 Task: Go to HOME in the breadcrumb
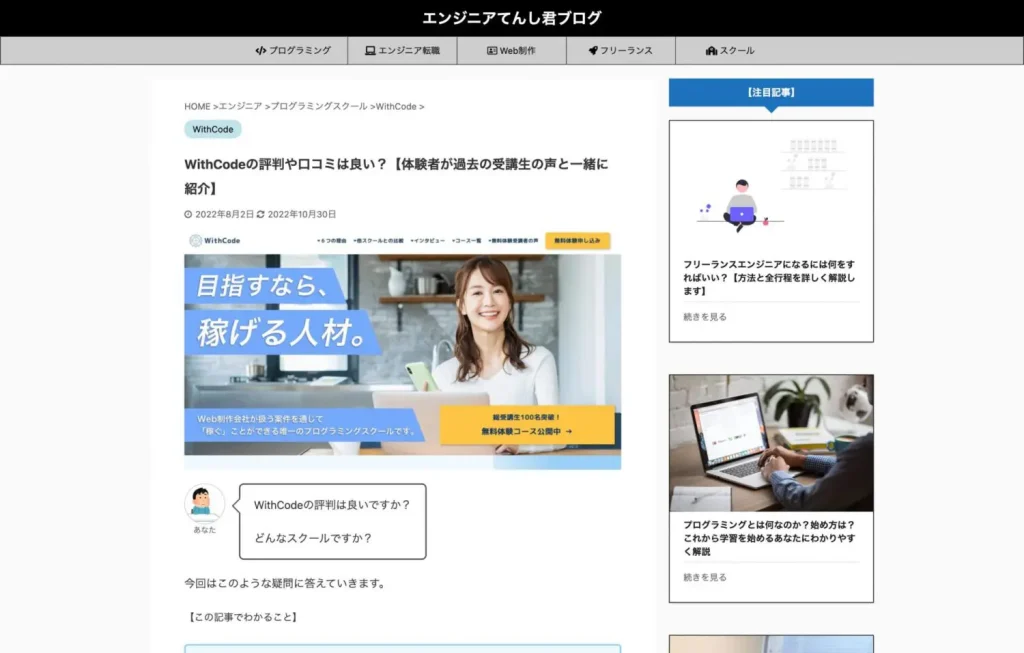(x=197, y=106)
